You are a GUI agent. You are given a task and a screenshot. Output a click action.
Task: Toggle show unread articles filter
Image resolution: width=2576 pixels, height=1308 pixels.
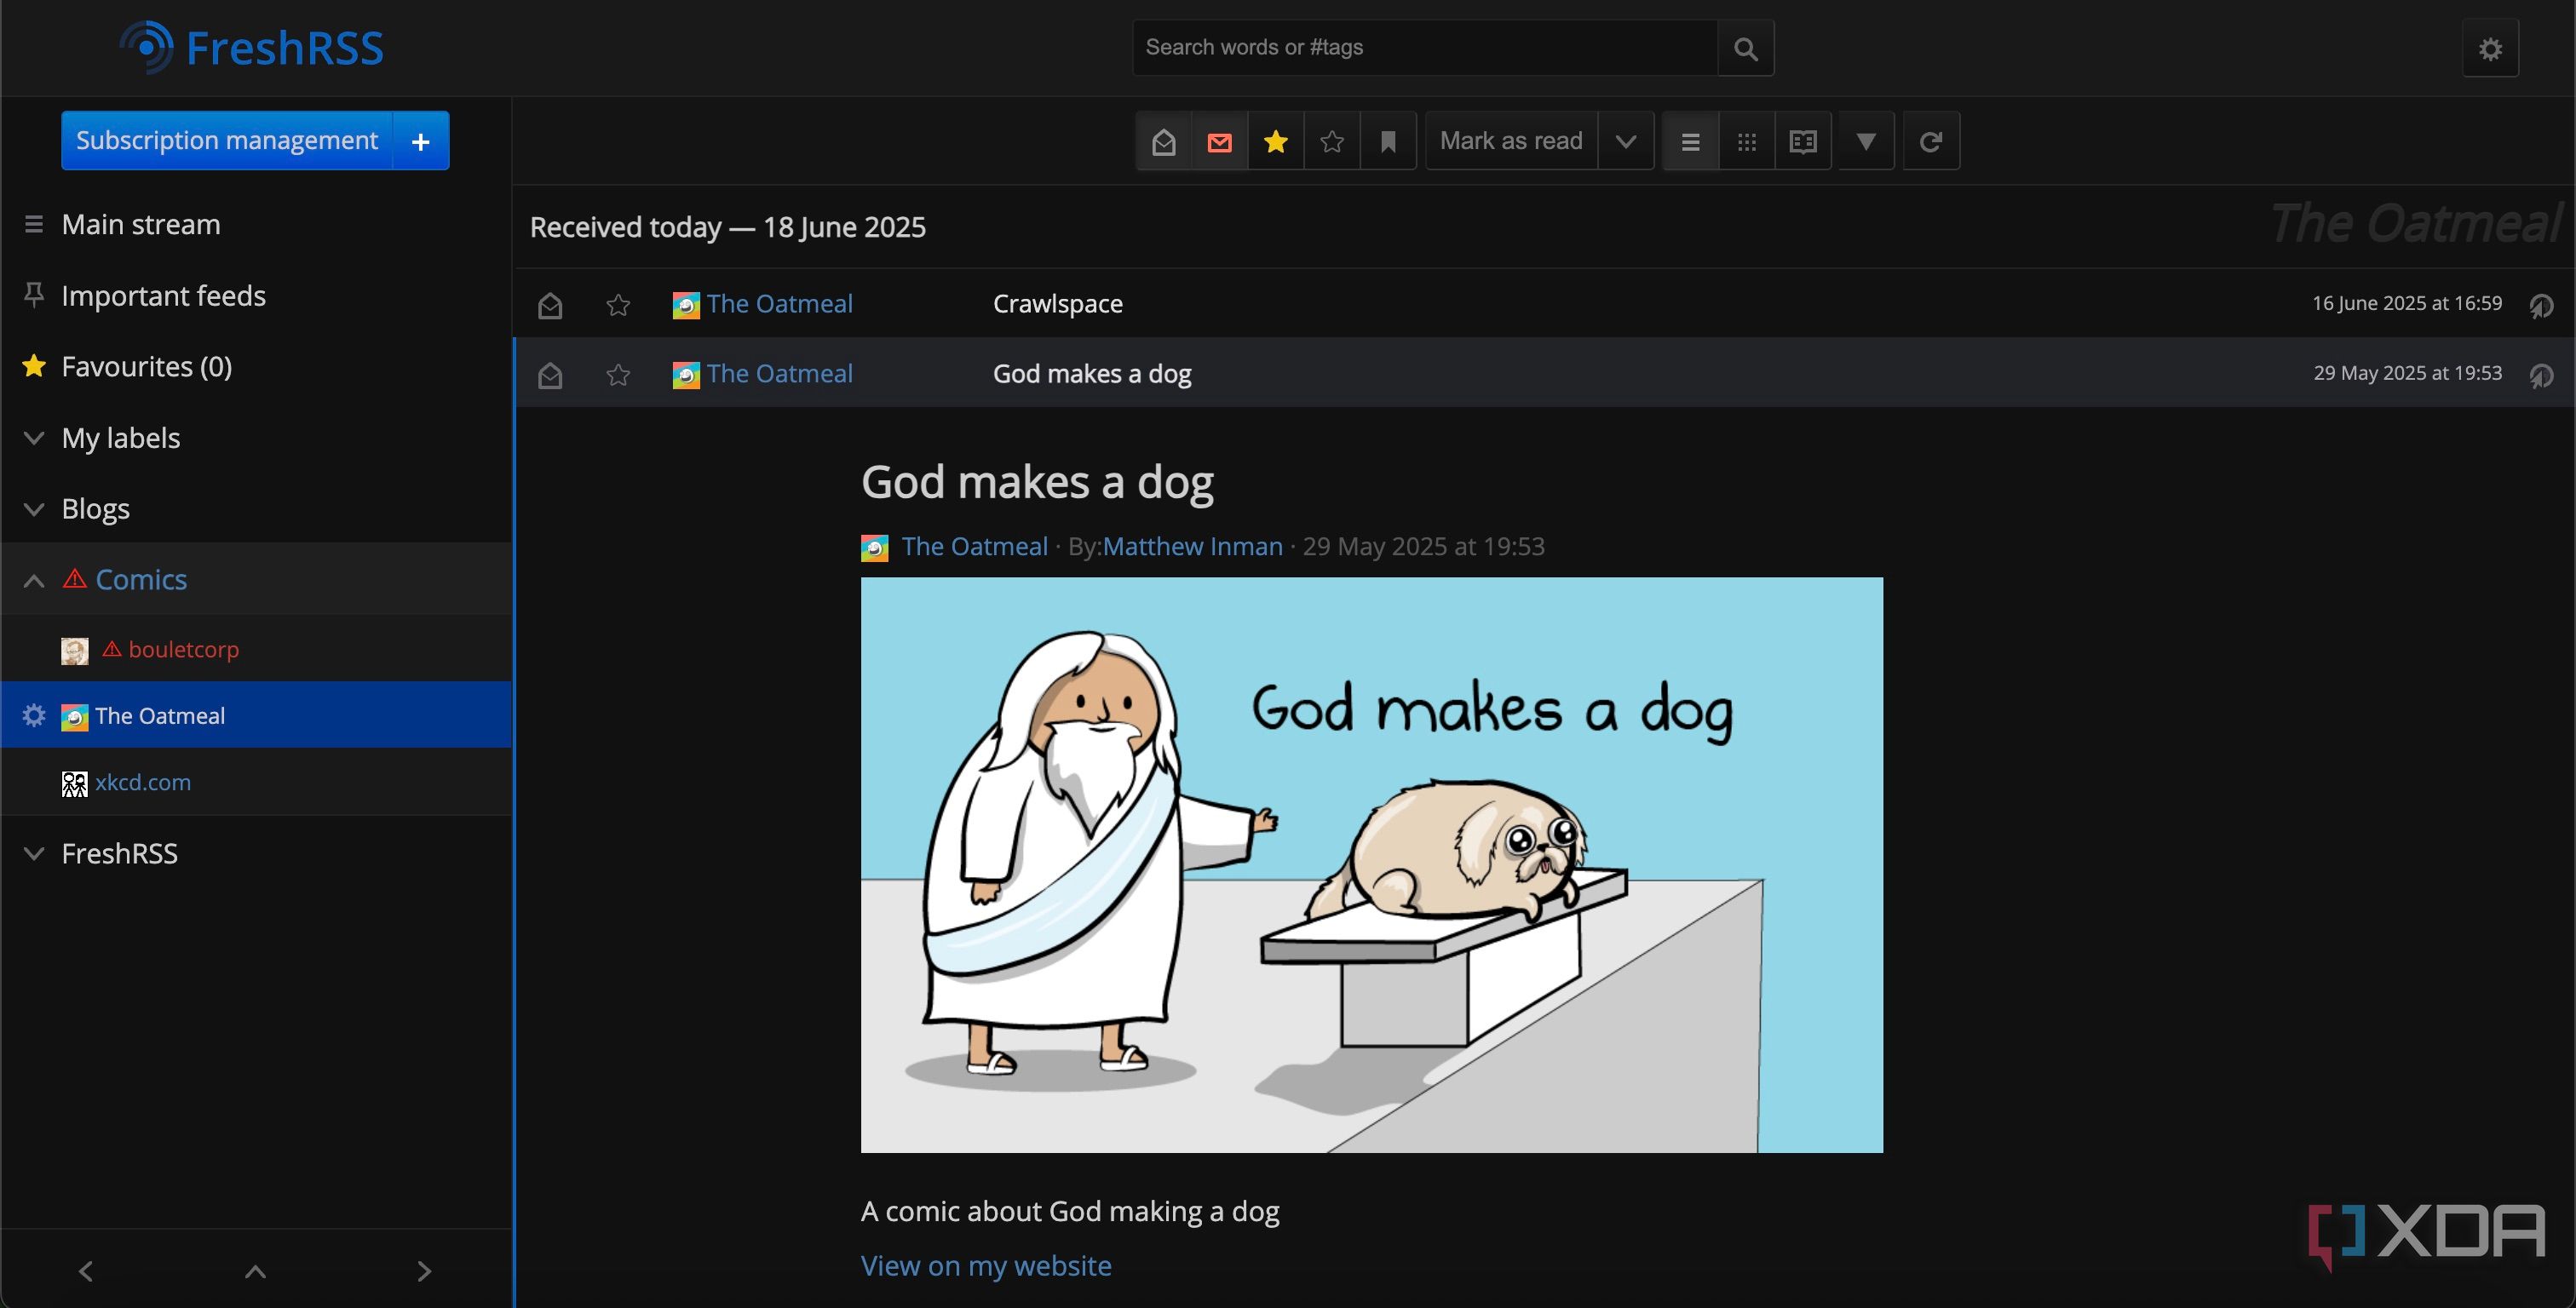click(x=1219, y=141)
